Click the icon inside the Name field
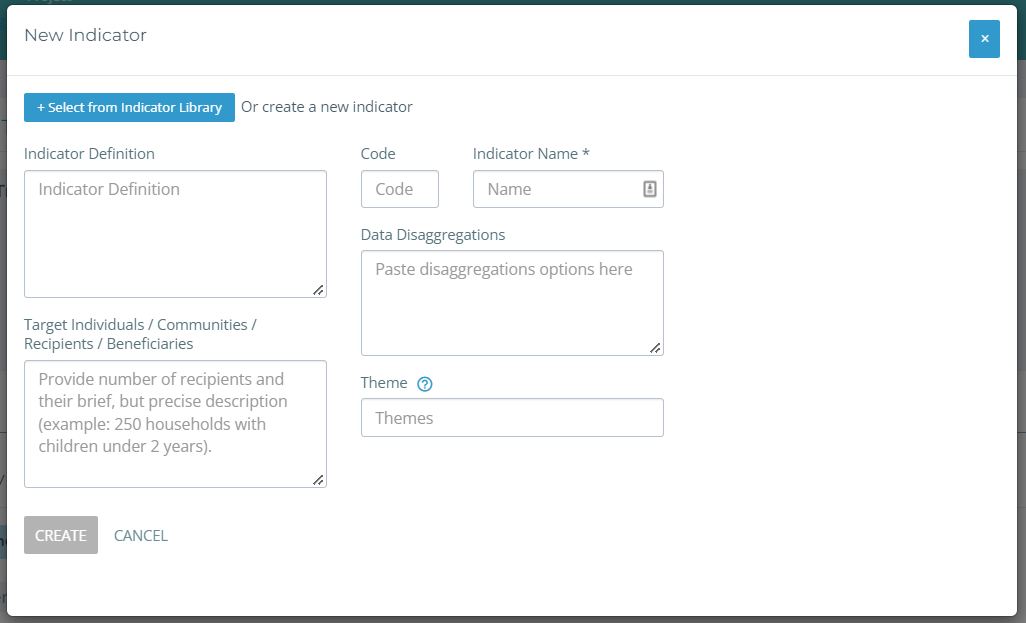The width and height of the screenshot is (1026, 623). pos(651,188)
